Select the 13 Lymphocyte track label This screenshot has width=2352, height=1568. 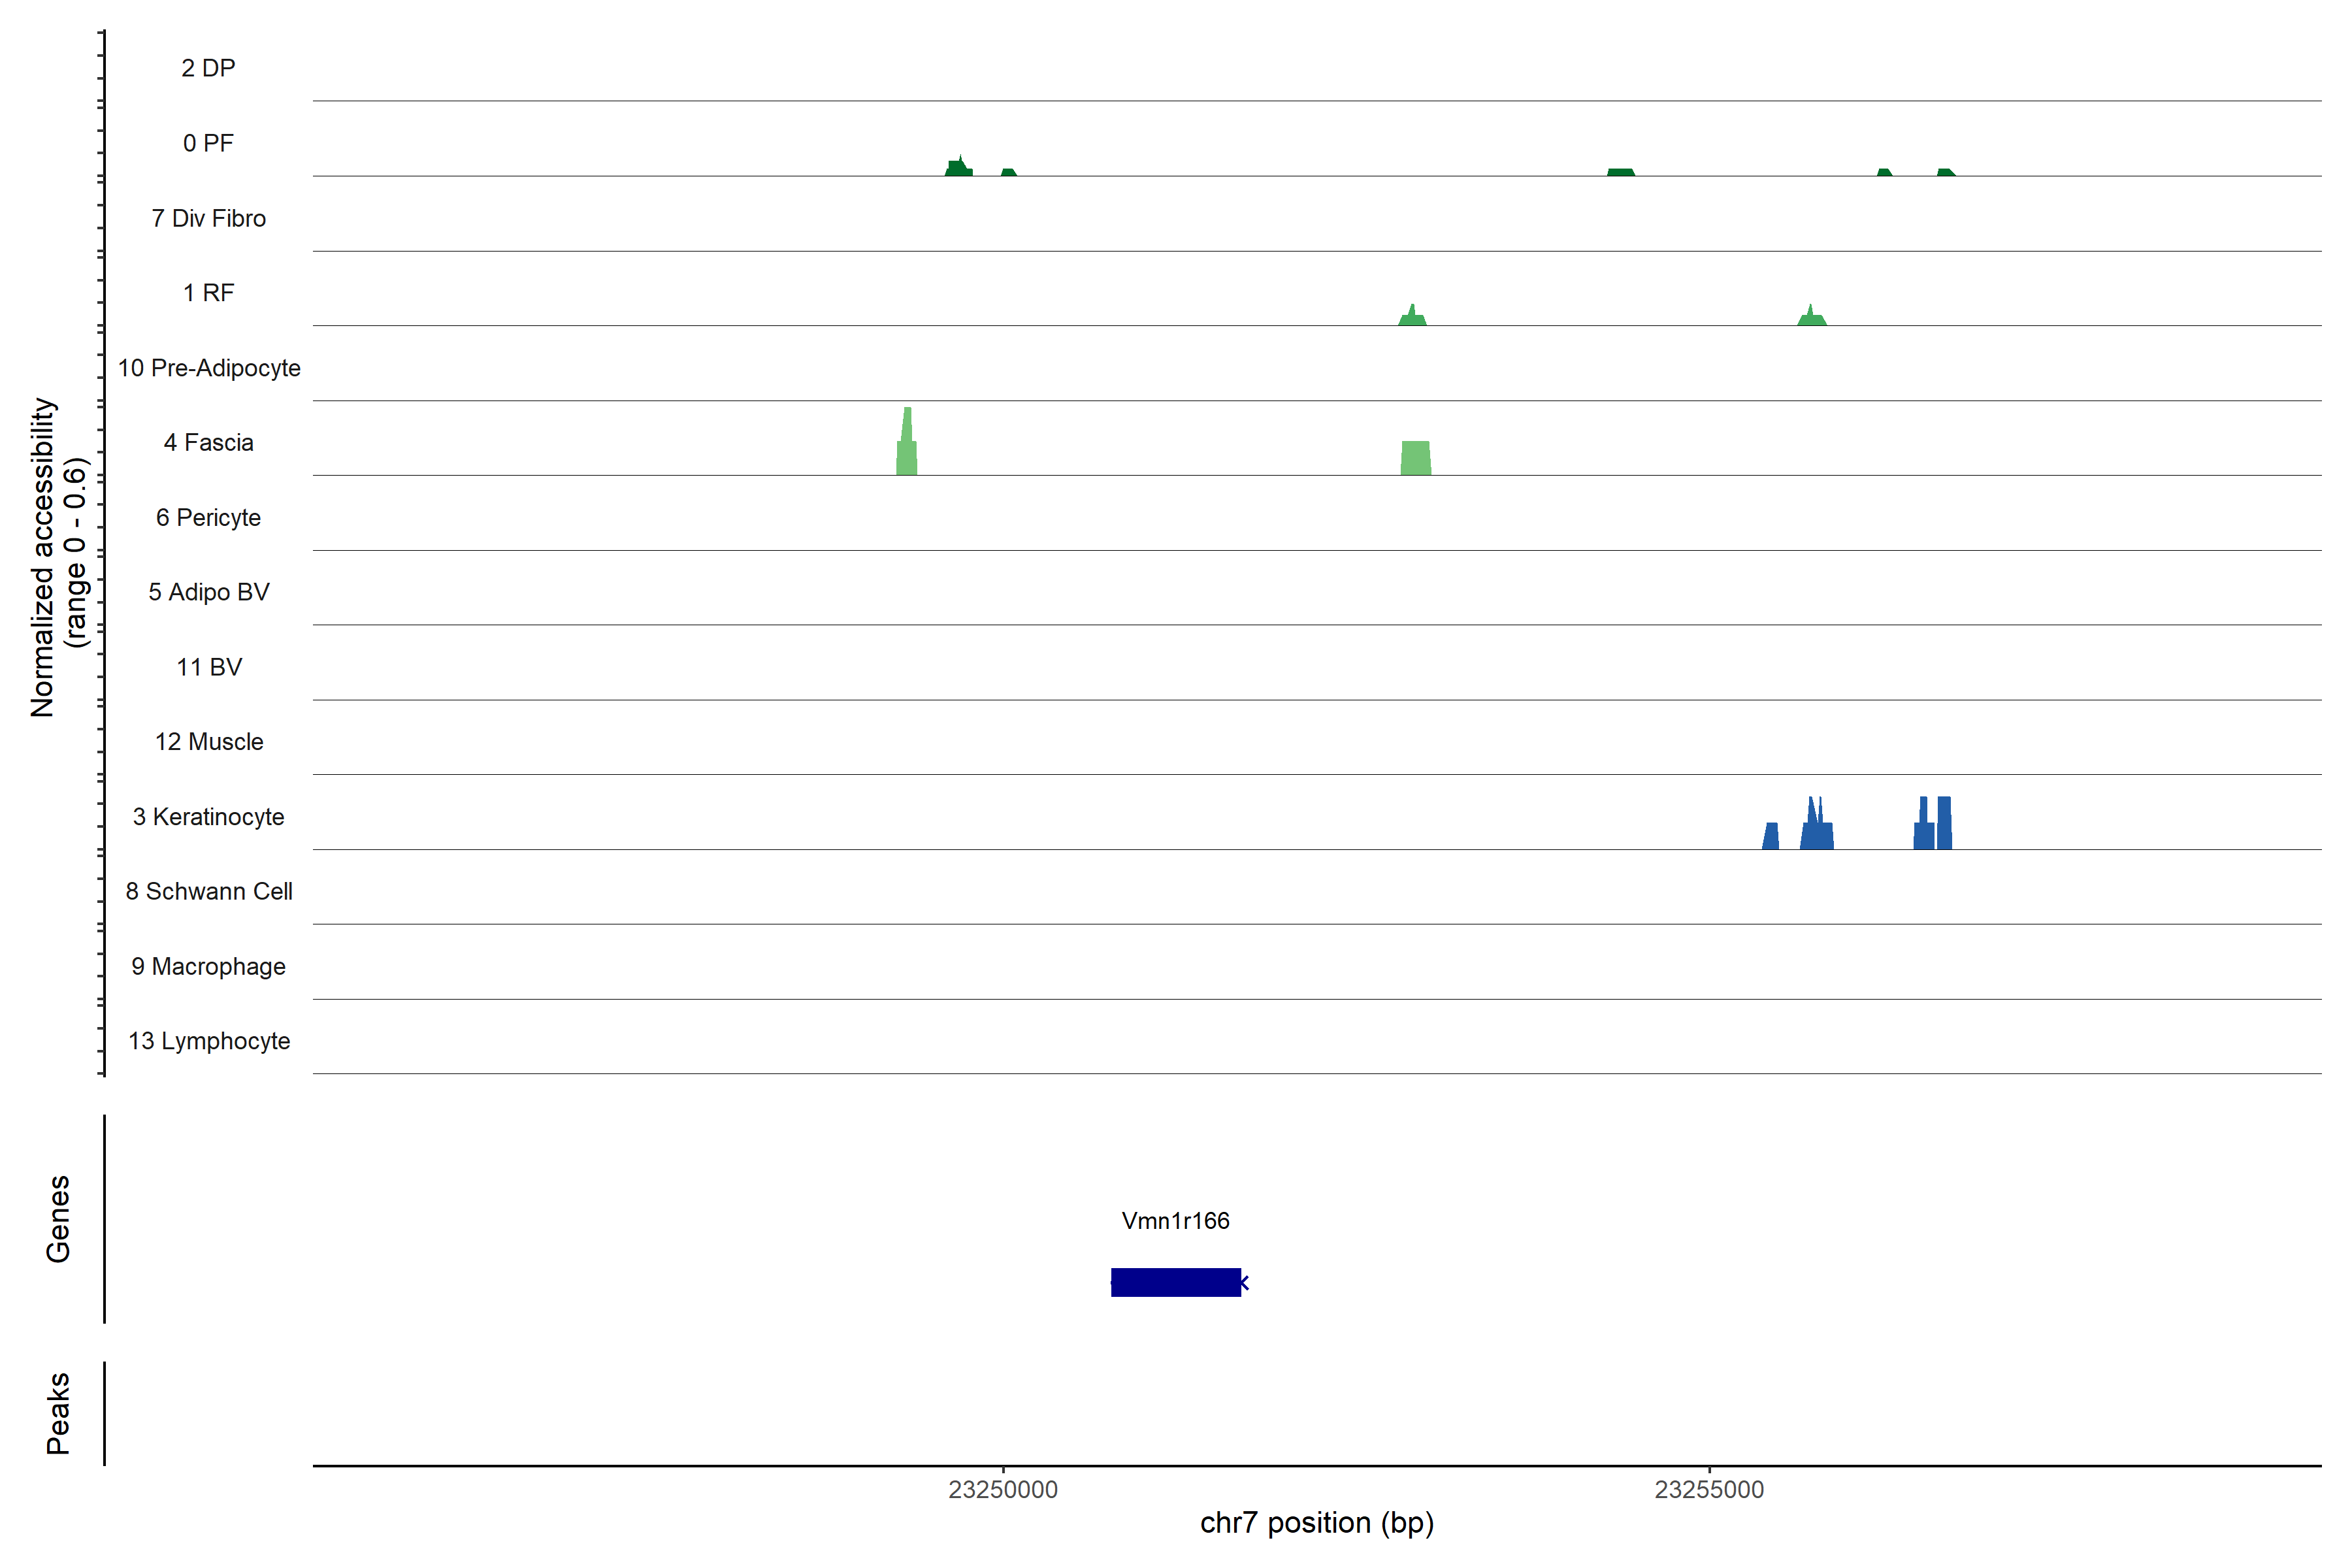pos(209,1041)
